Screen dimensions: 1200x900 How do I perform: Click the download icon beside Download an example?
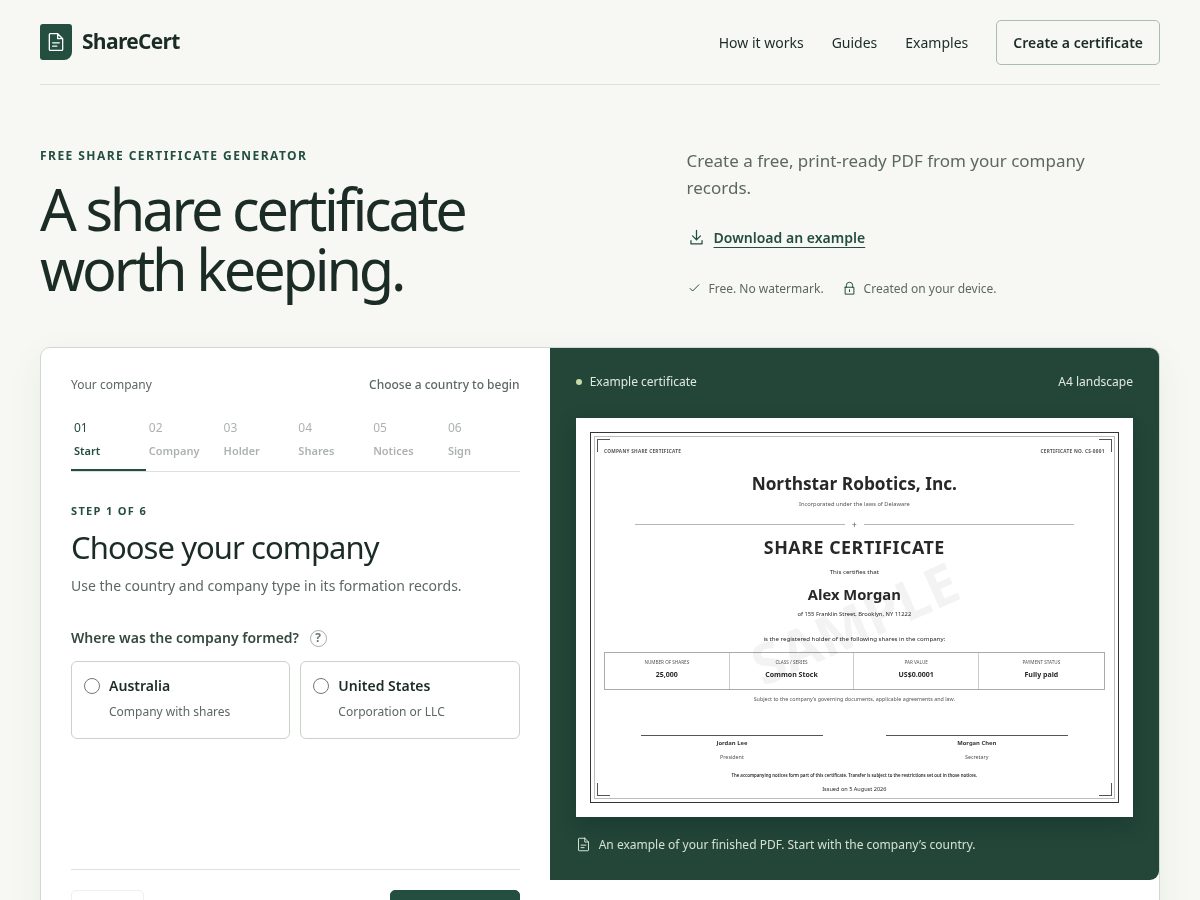696,237
